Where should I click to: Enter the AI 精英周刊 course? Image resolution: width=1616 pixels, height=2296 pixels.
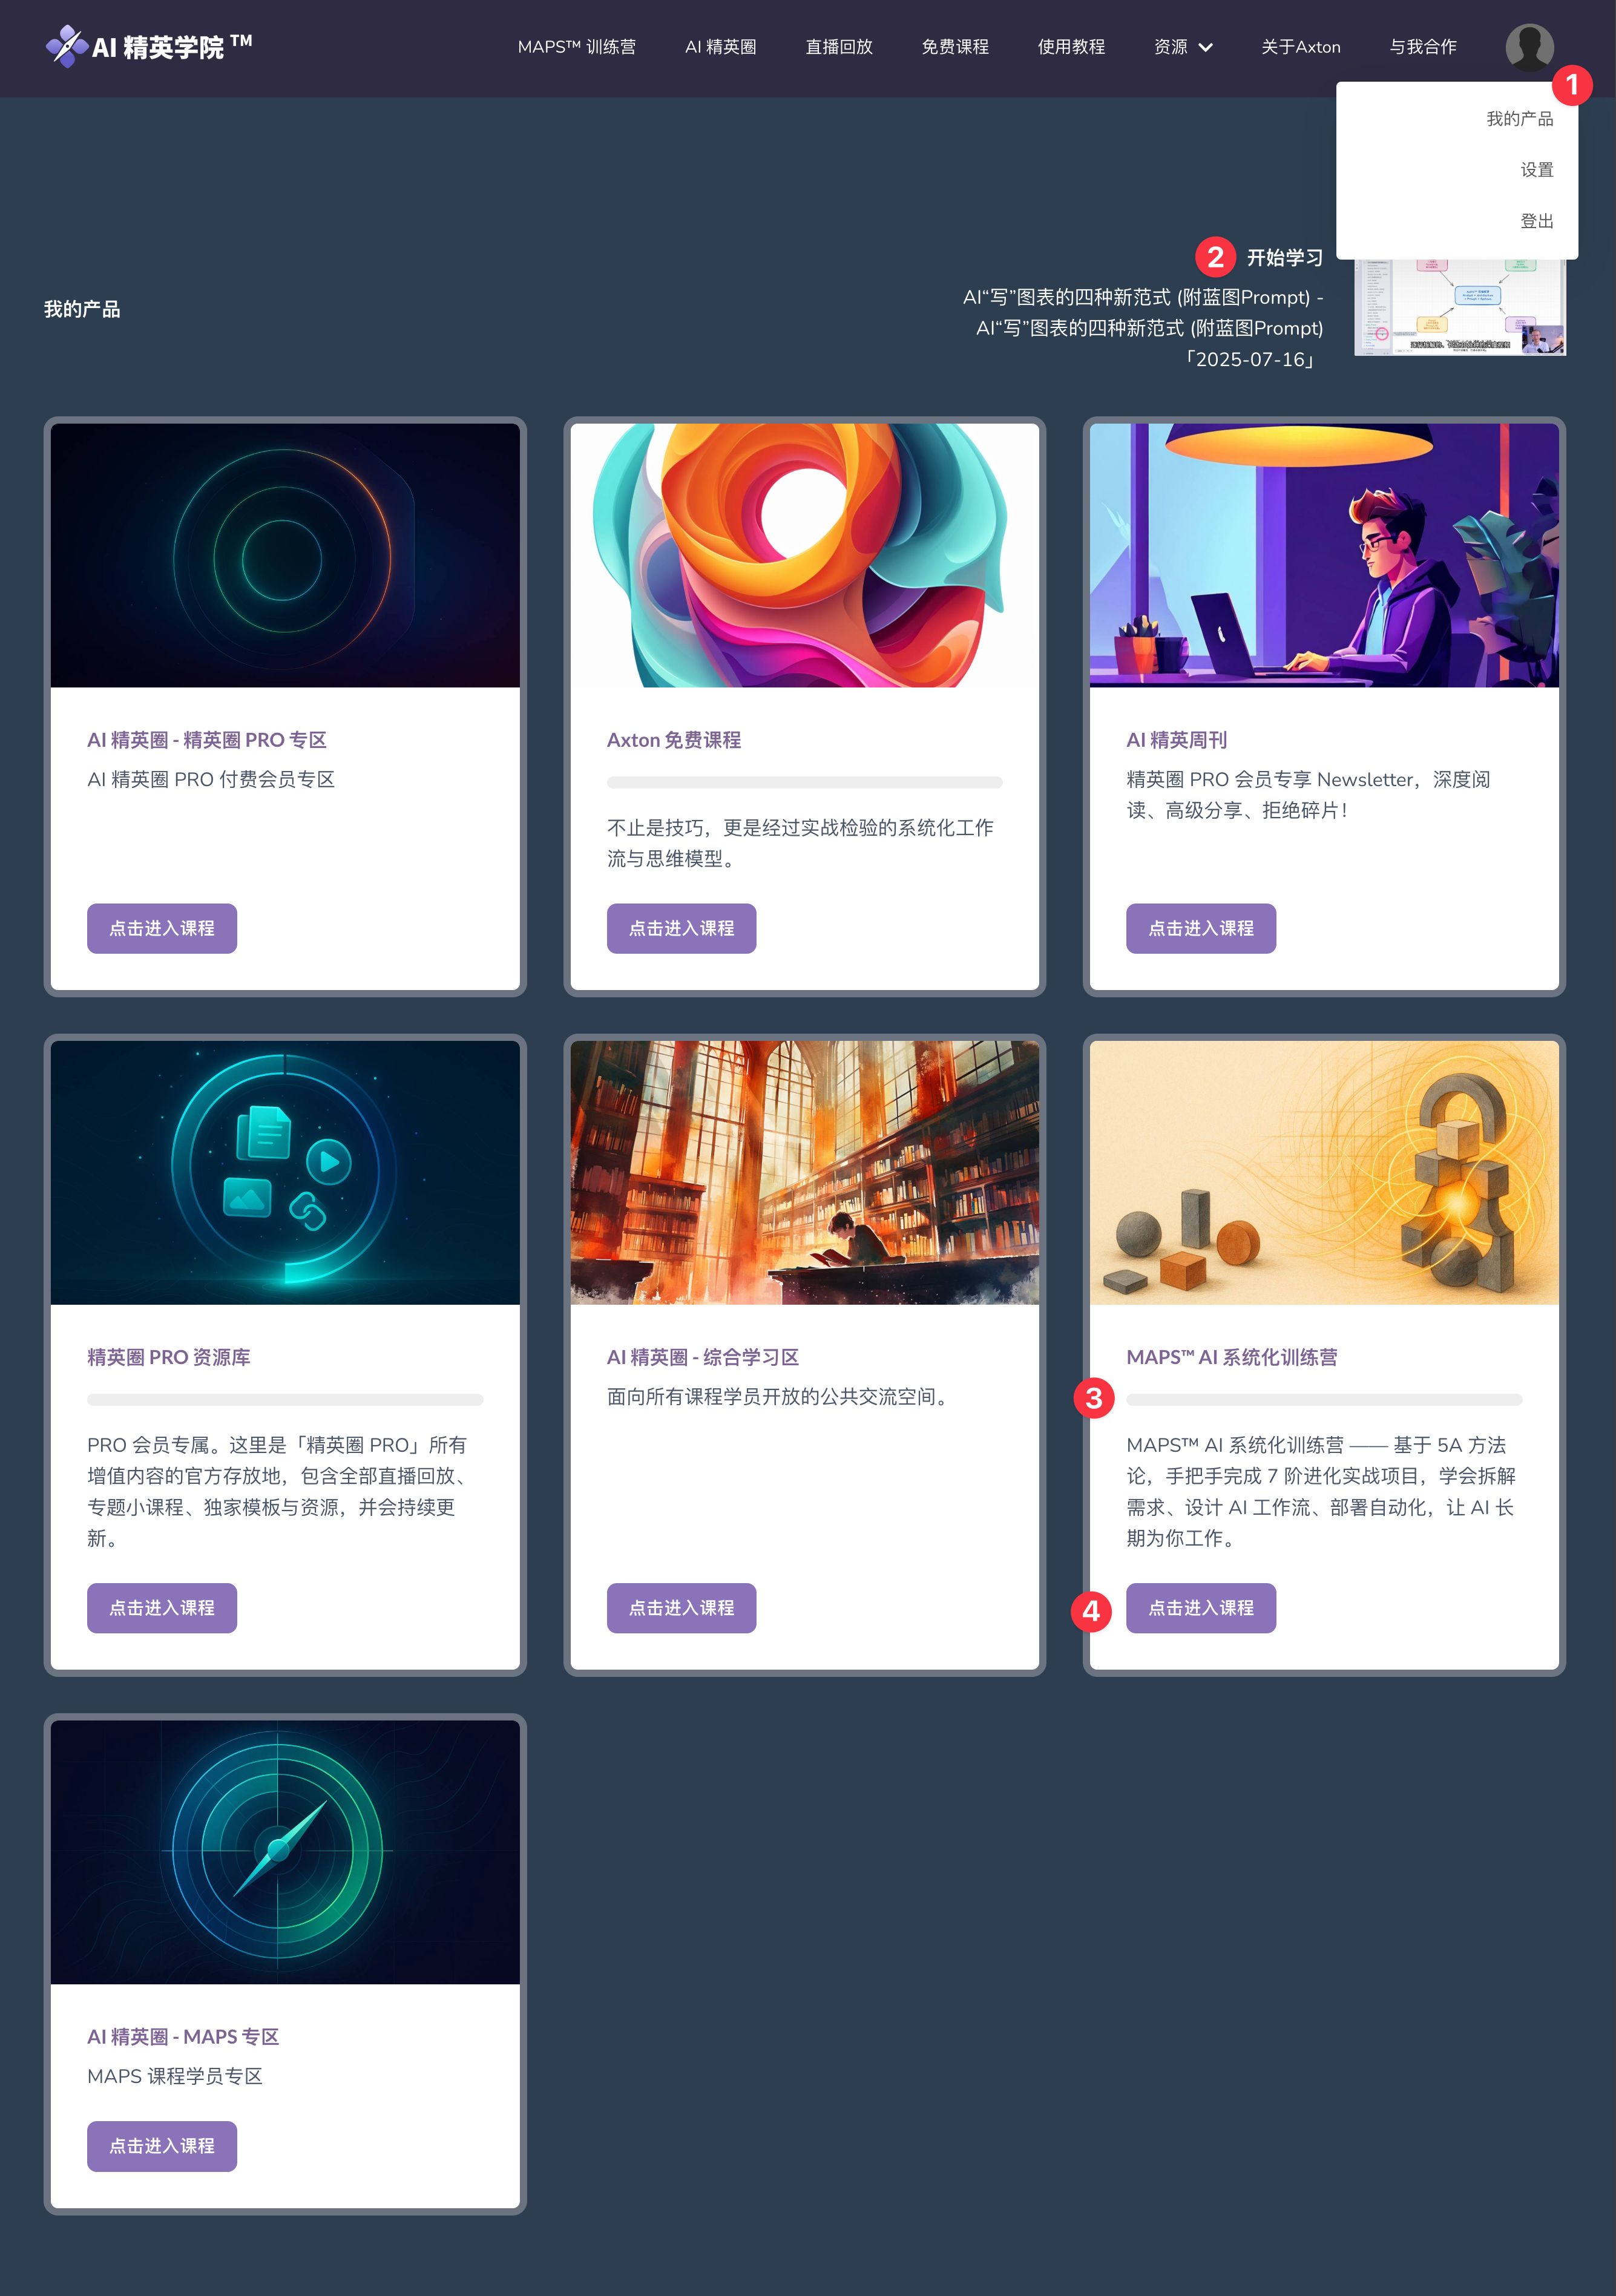[x=1200, y=928]
